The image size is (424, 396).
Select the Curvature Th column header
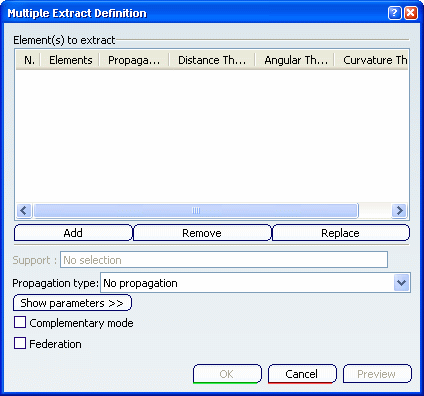pyautogui.click(x=372, y=60)
